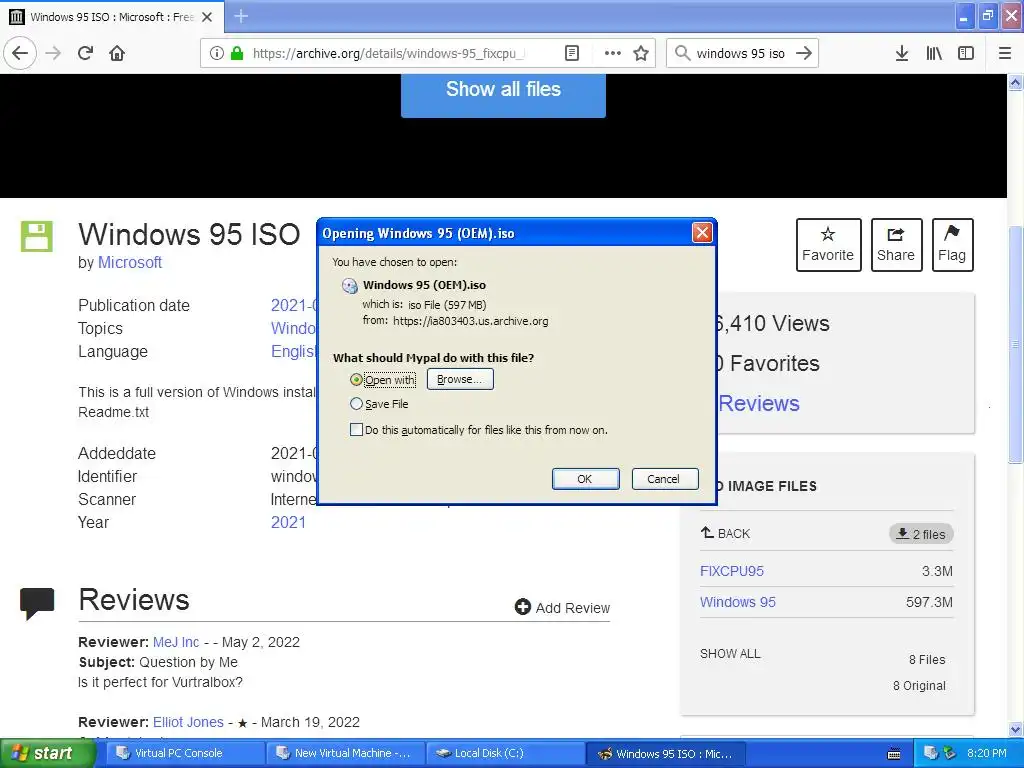Screen dimensions: 1024x768
Task: Go to the home page icon
Action: (117, 53)
